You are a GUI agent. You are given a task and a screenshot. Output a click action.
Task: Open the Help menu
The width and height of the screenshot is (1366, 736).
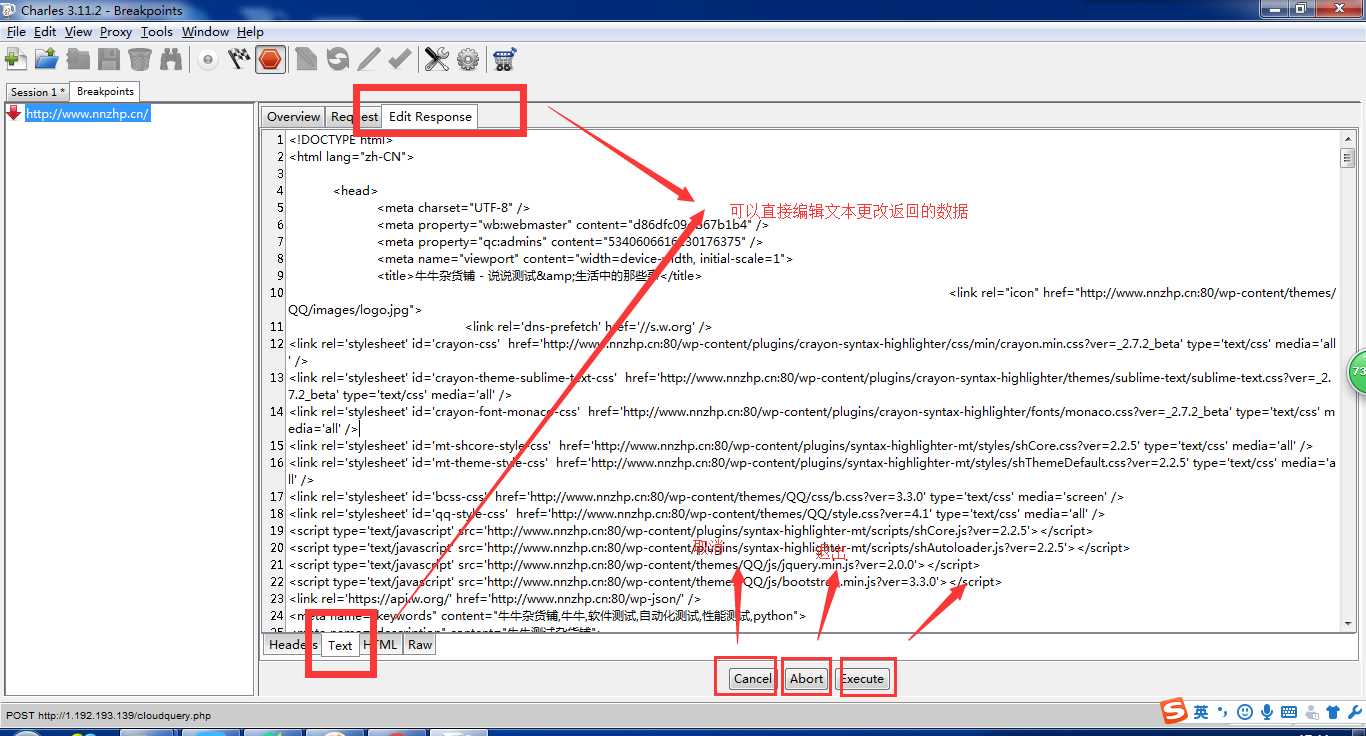pyautogui.click(x=250, y=32)
